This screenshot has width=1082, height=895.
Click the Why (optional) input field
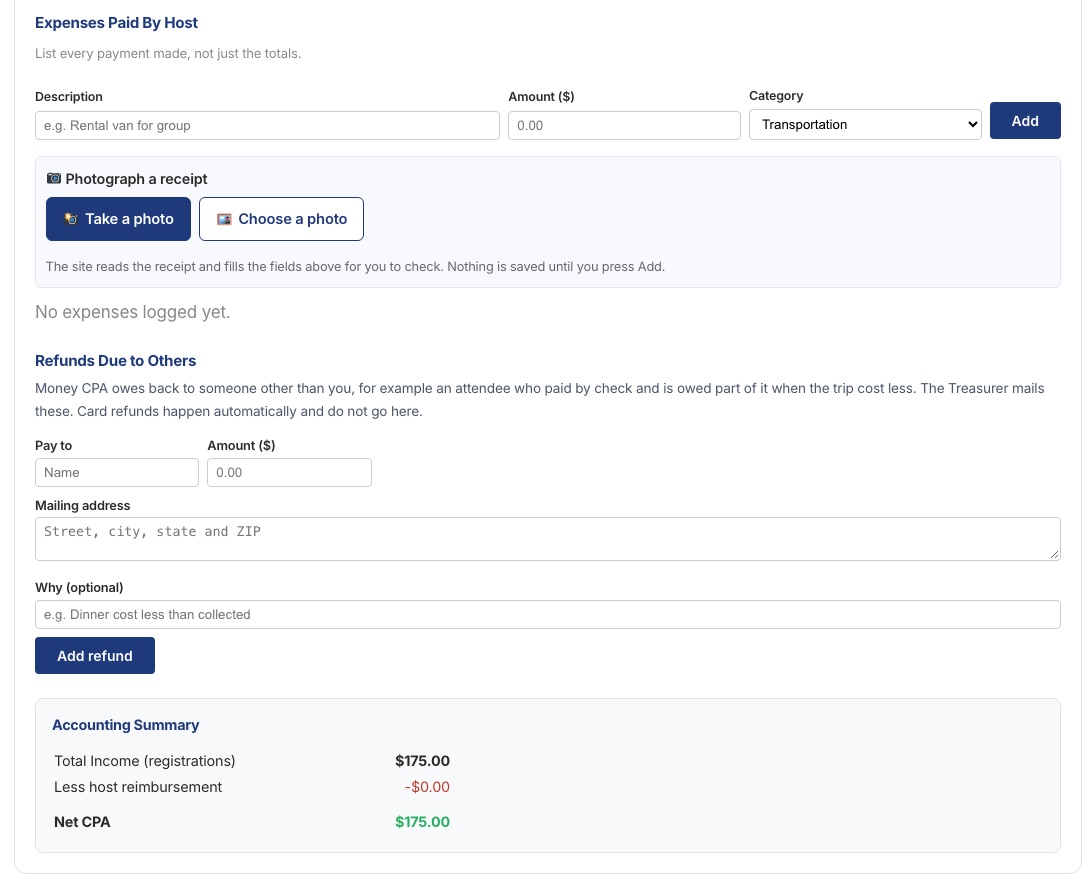[547, 614]
